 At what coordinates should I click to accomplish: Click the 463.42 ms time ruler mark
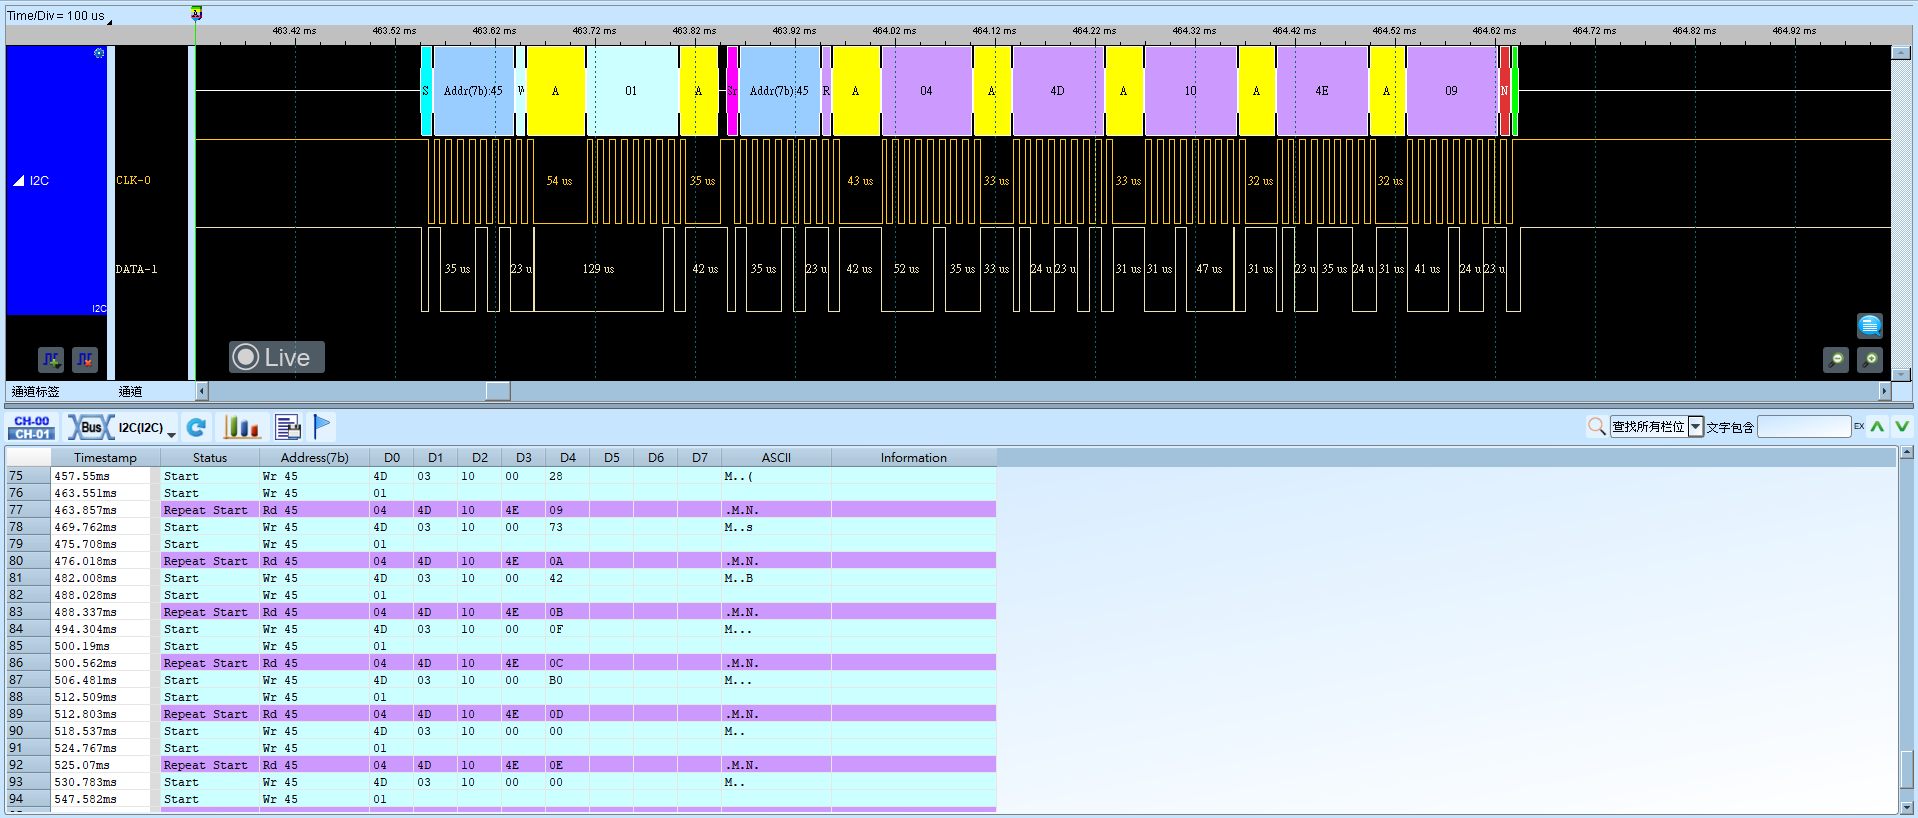[294, 31]
